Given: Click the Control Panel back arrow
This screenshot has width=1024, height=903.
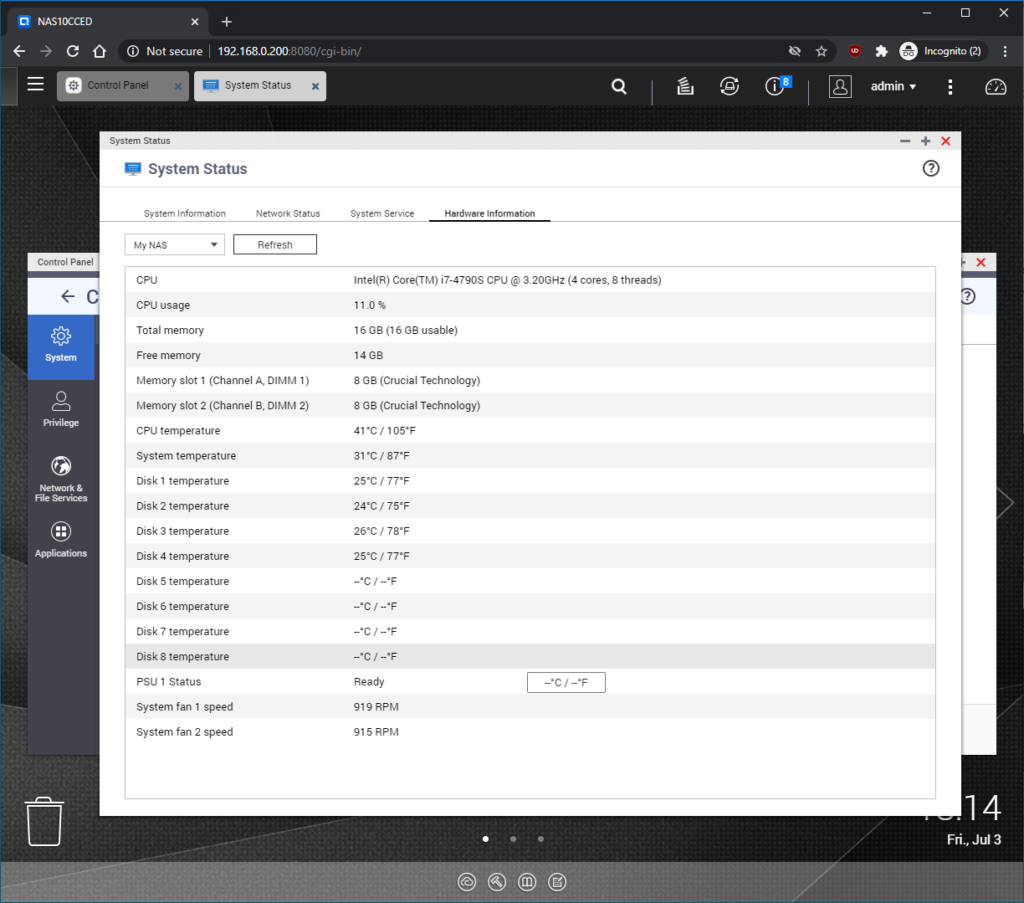Looking at the screenshot, I should click(x=68, y=296).
